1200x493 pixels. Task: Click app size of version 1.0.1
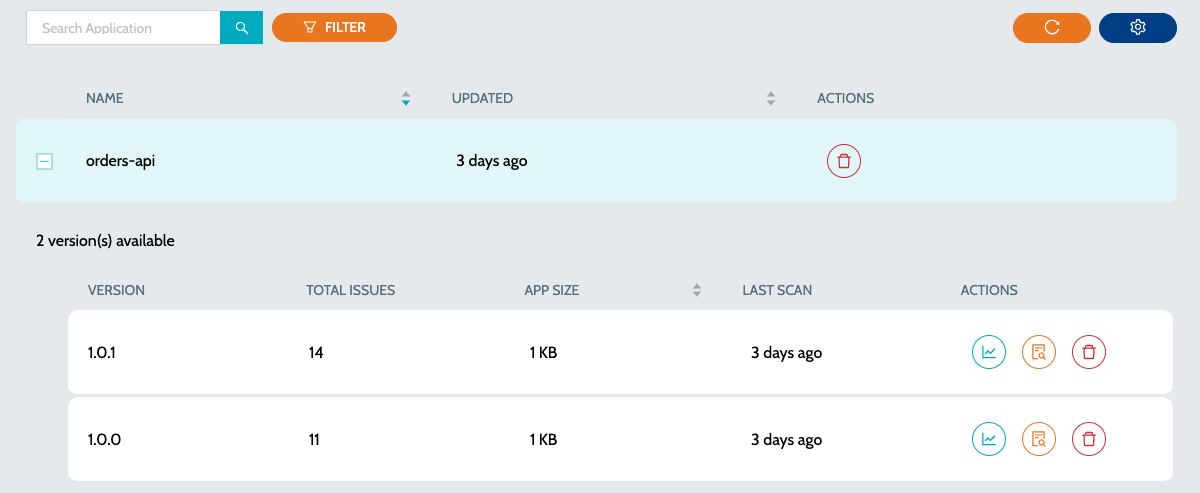pos(543,352)
